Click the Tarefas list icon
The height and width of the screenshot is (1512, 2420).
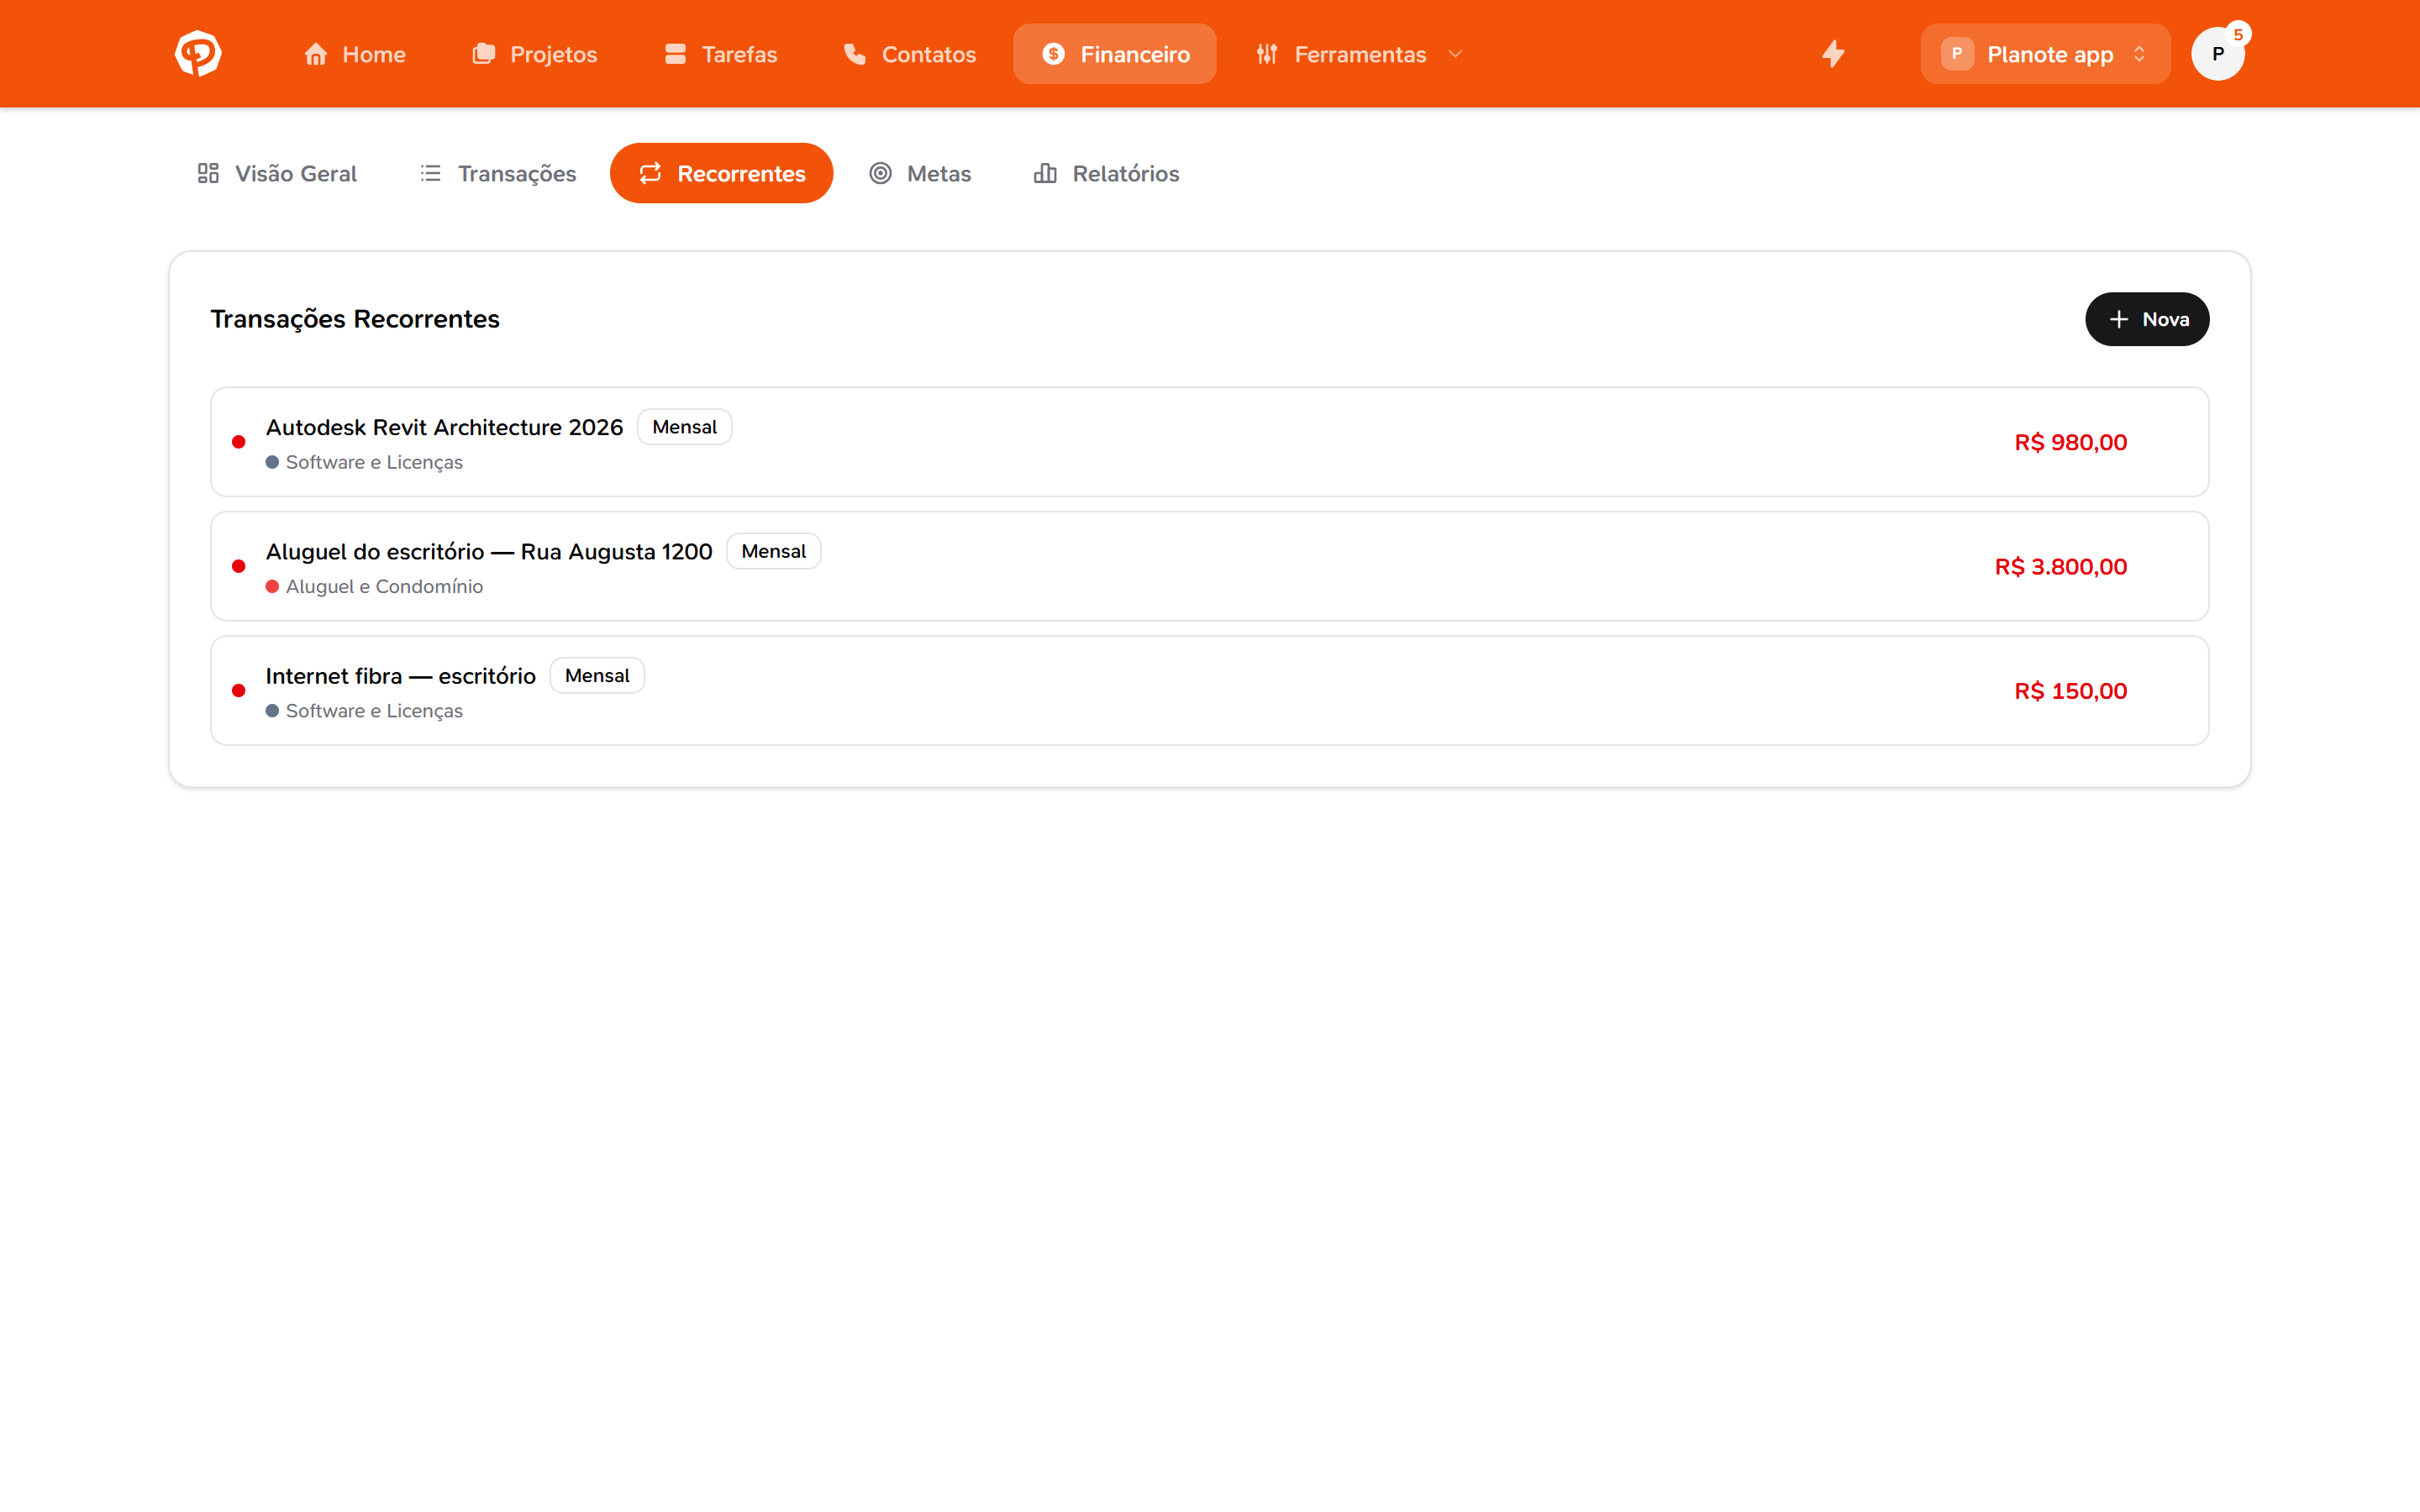pos(676,54)
